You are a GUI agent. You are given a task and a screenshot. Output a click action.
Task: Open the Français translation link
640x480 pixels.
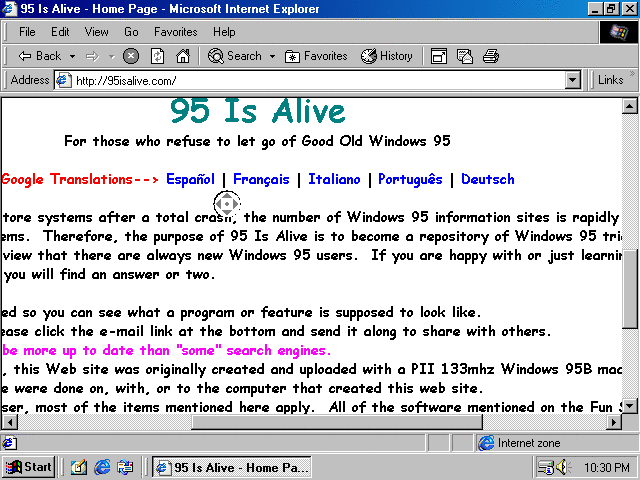pyautogui.click(x=261, y=179)
